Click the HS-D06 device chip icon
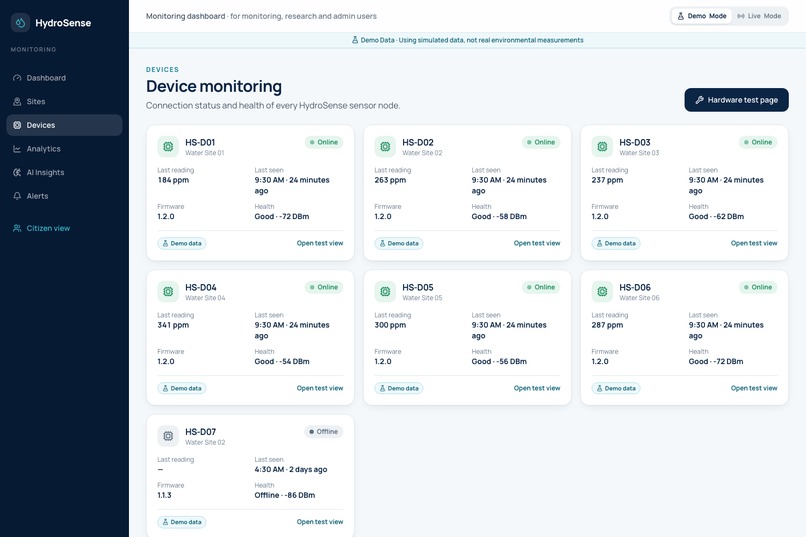Screen dimensions: 806x537 click(602, 291)
